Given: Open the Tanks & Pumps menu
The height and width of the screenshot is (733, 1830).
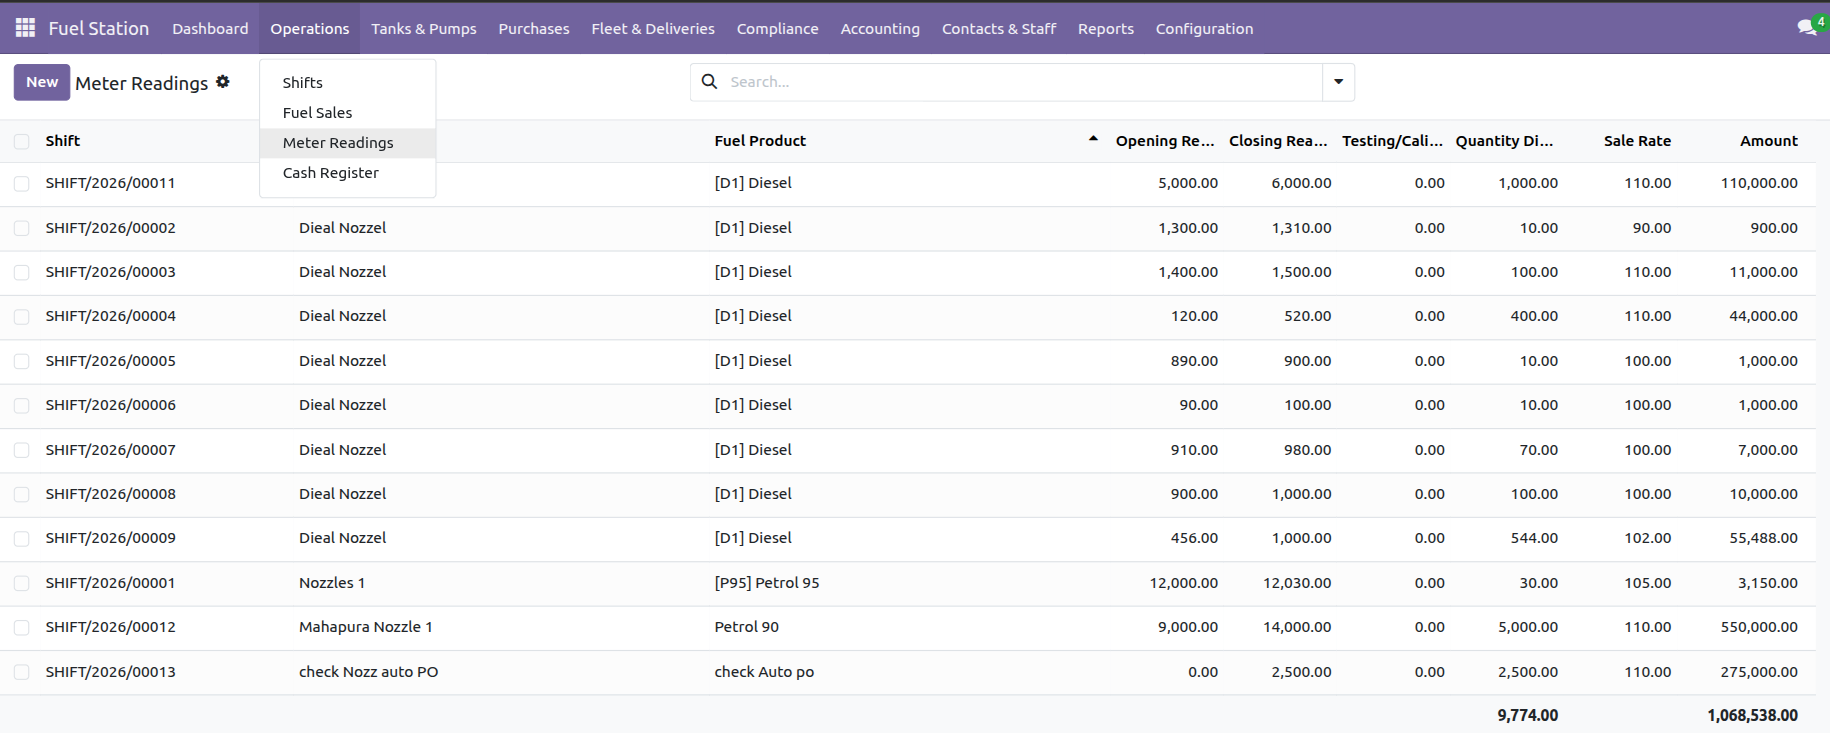Looking at the screenshot, I should pos(424,28).
